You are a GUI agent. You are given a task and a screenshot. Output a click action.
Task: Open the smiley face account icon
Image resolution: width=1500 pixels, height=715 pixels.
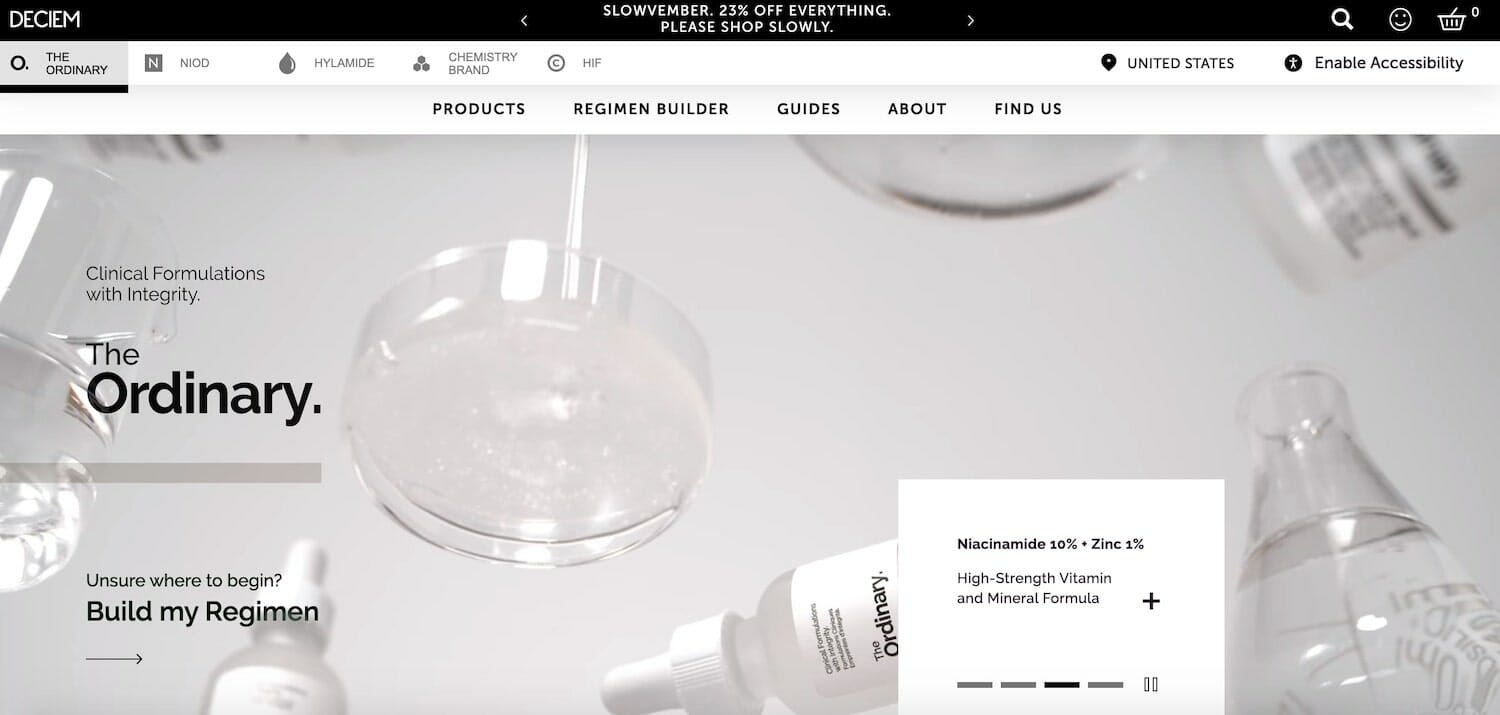(1400, 19)
